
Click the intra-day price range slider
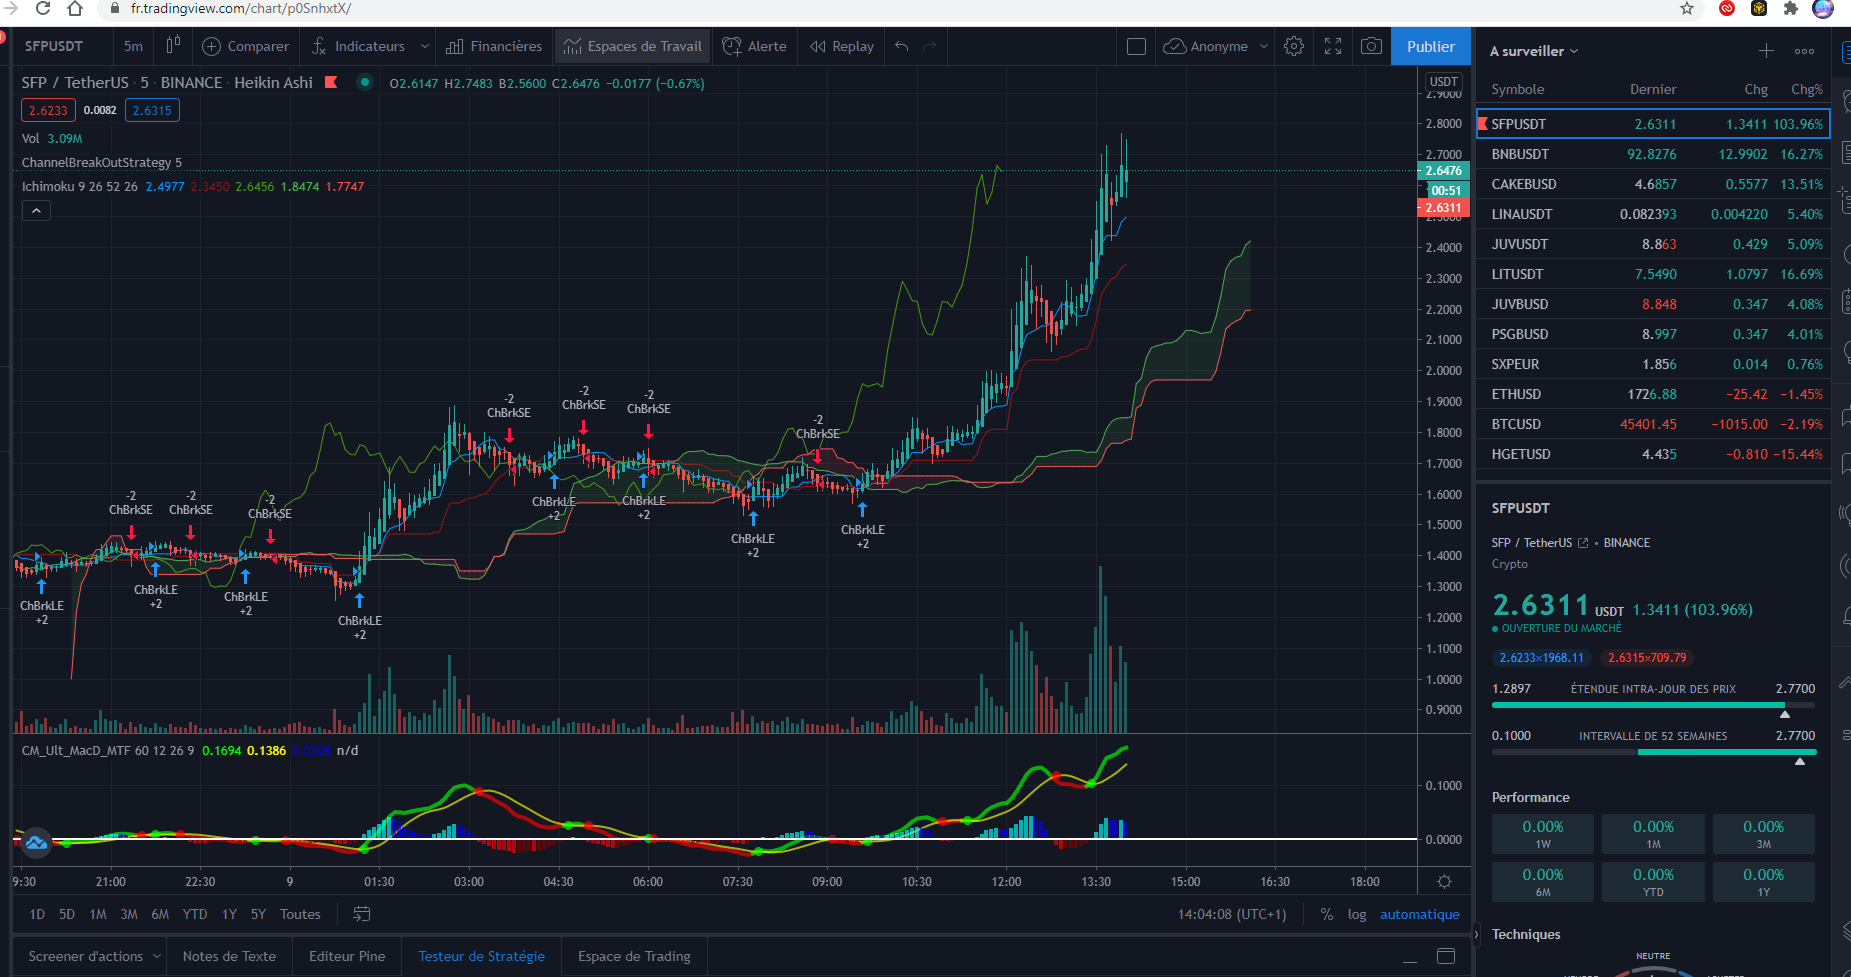point(1653,707)
